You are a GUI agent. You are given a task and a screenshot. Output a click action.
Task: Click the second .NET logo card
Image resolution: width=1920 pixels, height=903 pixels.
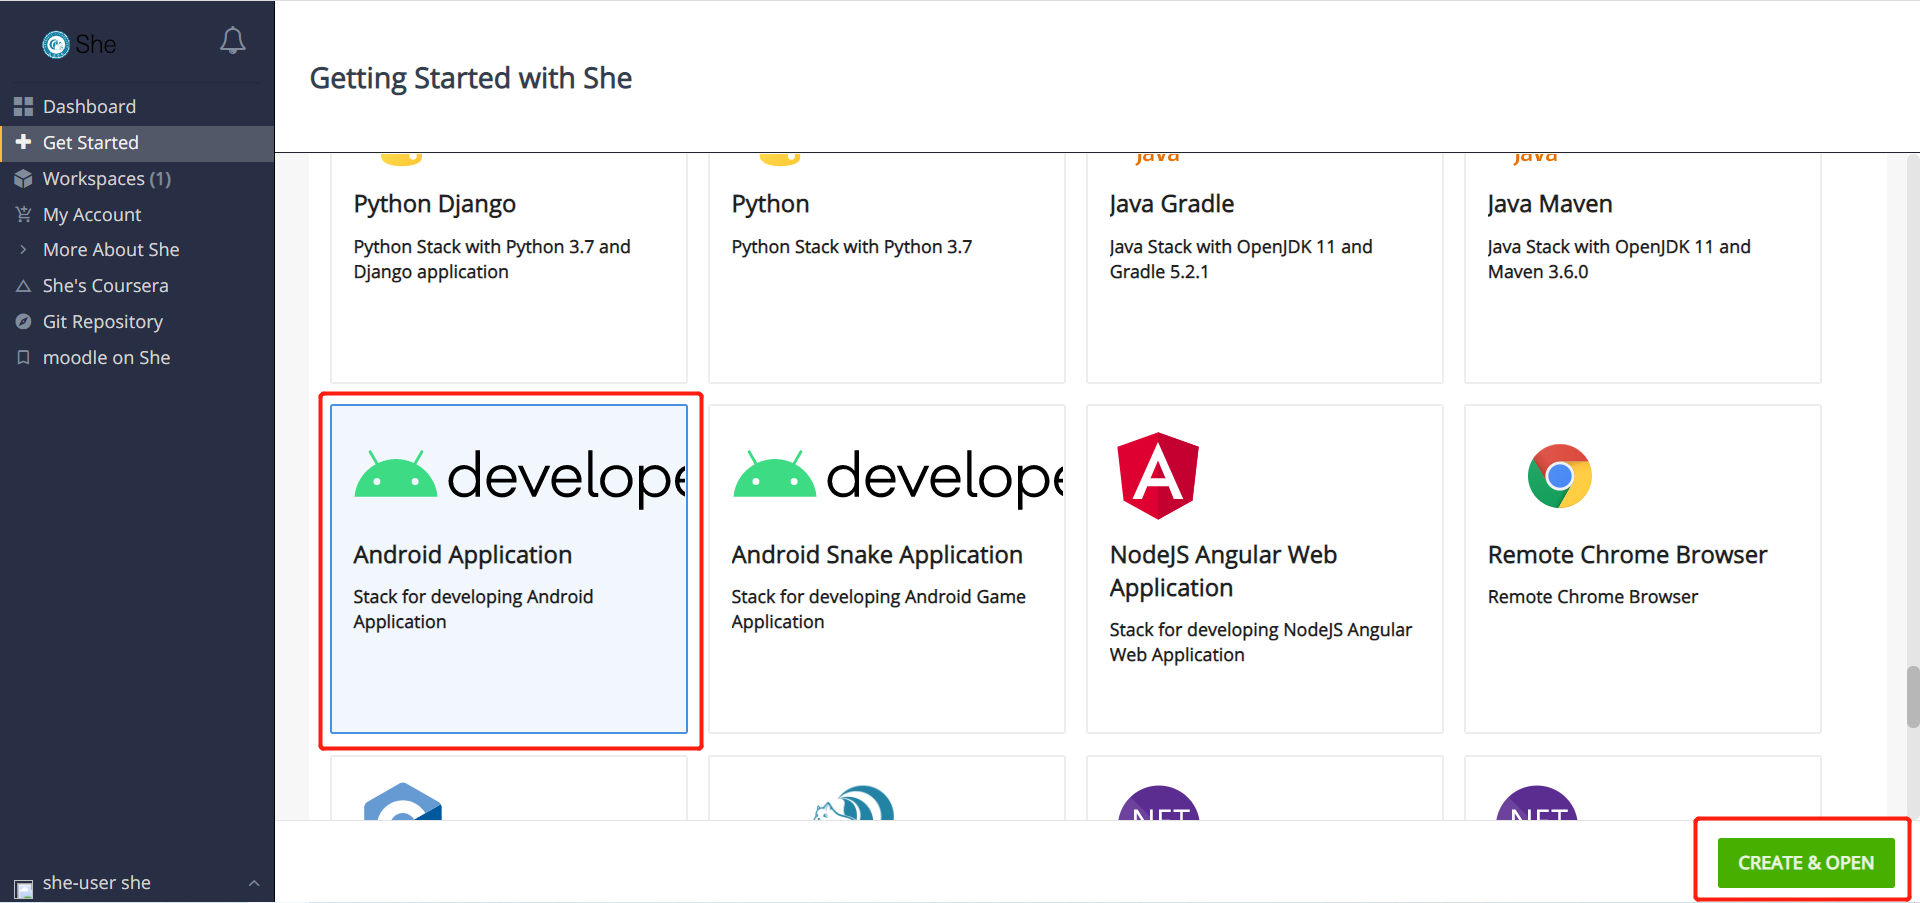point(1536,803)
